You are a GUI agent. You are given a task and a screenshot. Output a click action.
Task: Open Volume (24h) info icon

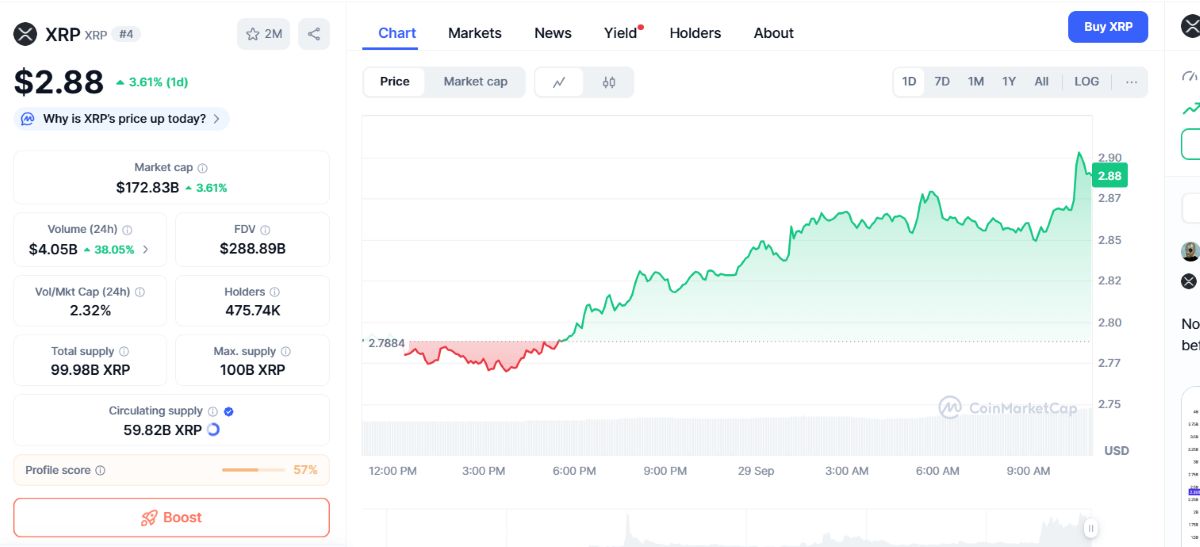127,230
